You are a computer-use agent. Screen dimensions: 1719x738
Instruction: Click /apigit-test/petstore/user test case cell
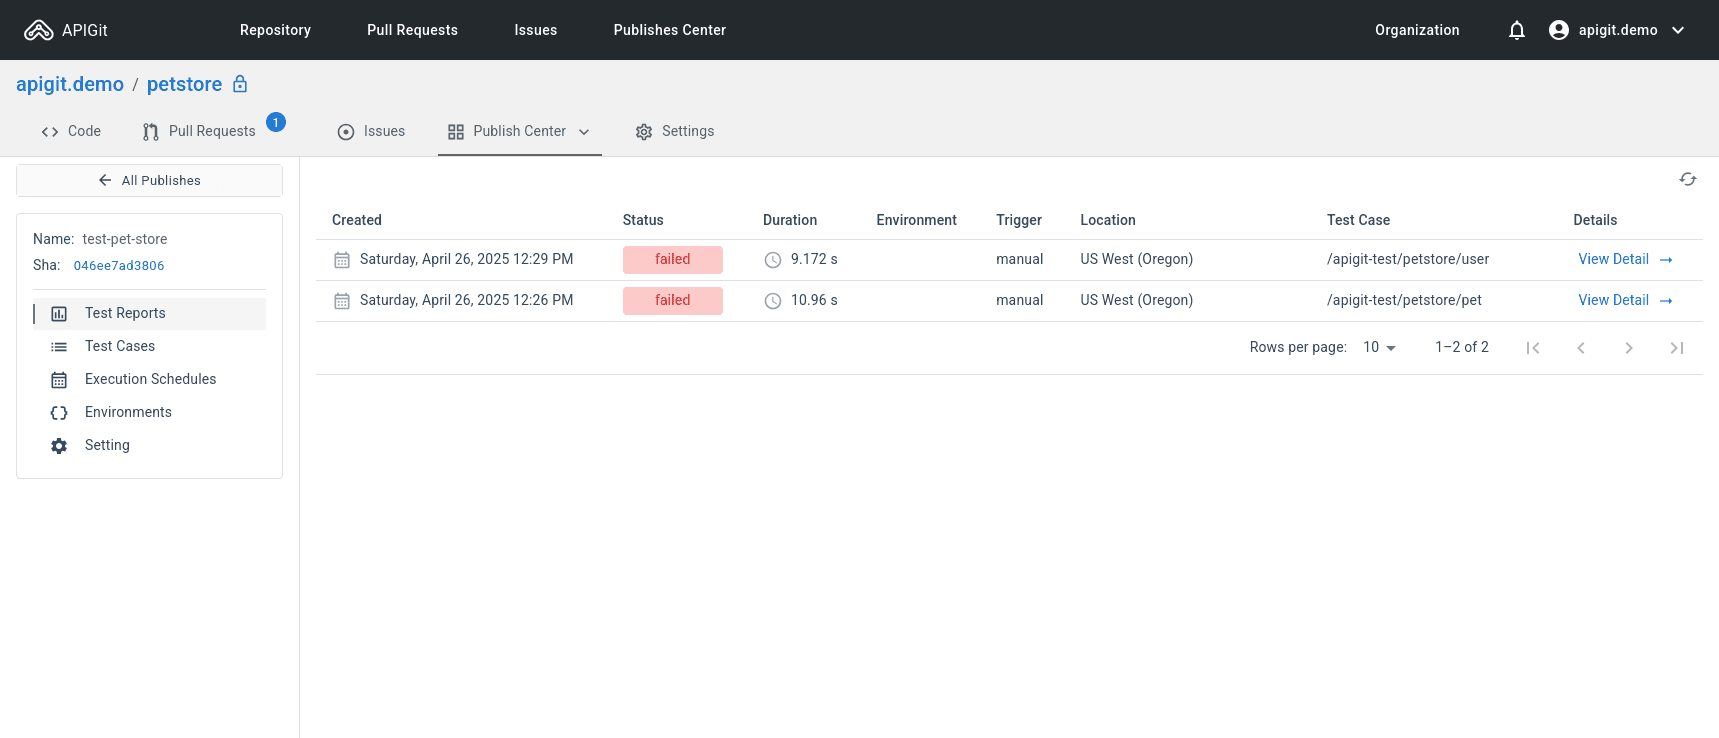pos(1408,259)
